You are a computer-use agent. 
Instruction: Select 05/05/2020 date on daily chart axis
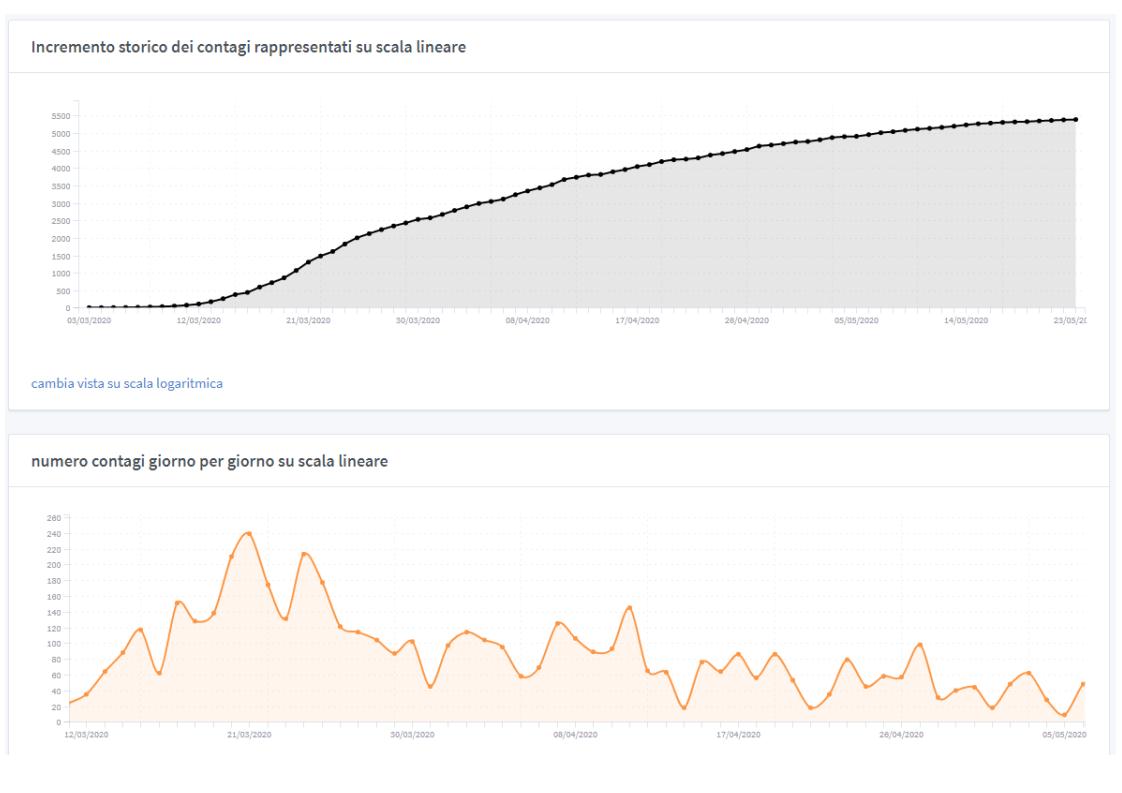[x=1063, y=735]
